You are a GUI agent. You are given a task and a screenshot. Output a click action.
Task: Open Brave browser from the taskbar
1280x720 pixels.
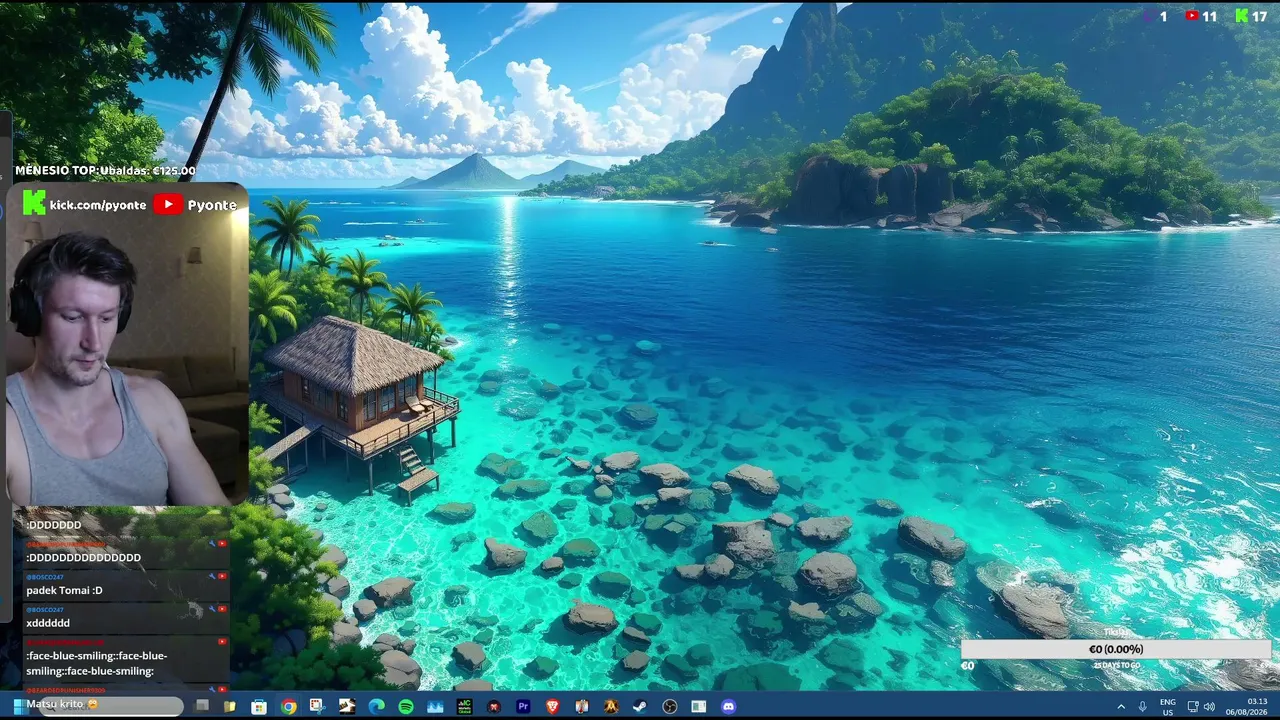552,706
